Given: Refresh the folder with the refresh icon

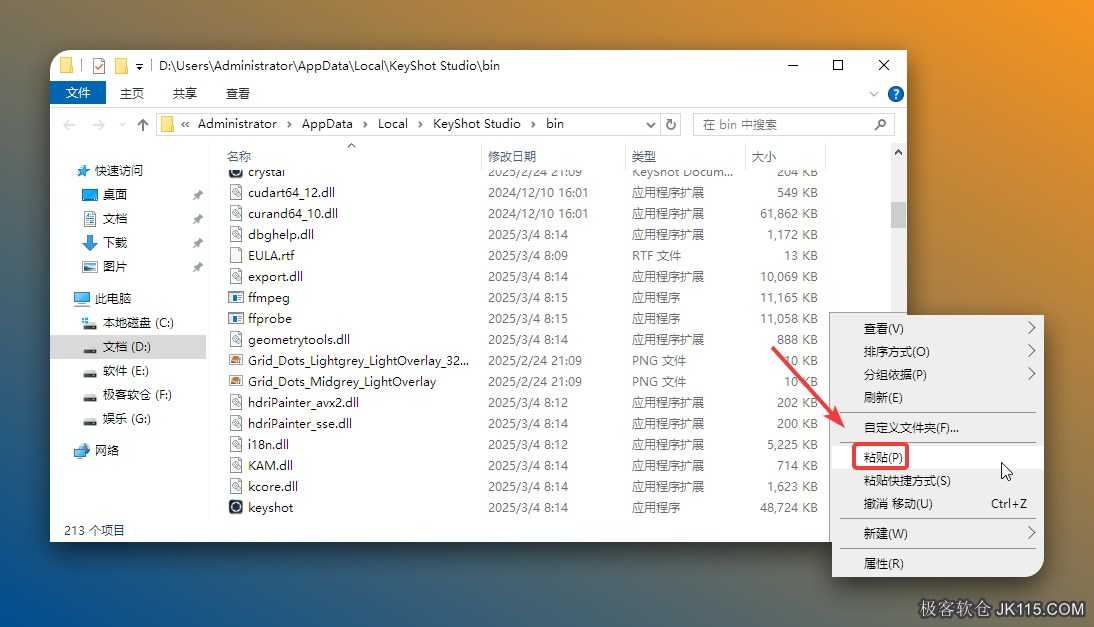Looking at the screenshot, I should (670, 124).
